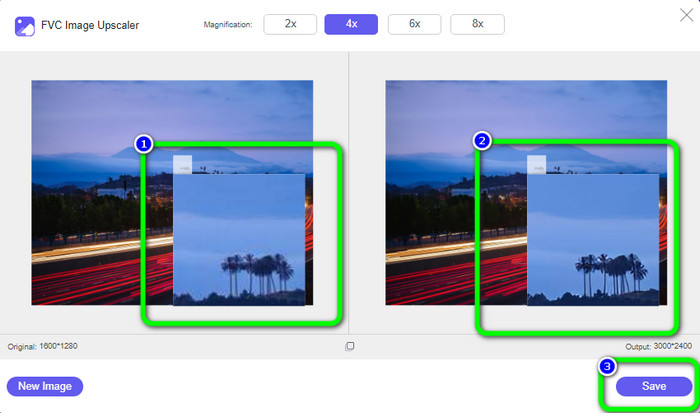Click New Image to upload another photo
Image resolution: width=700 pixels, height=413 pixels.
45,386
